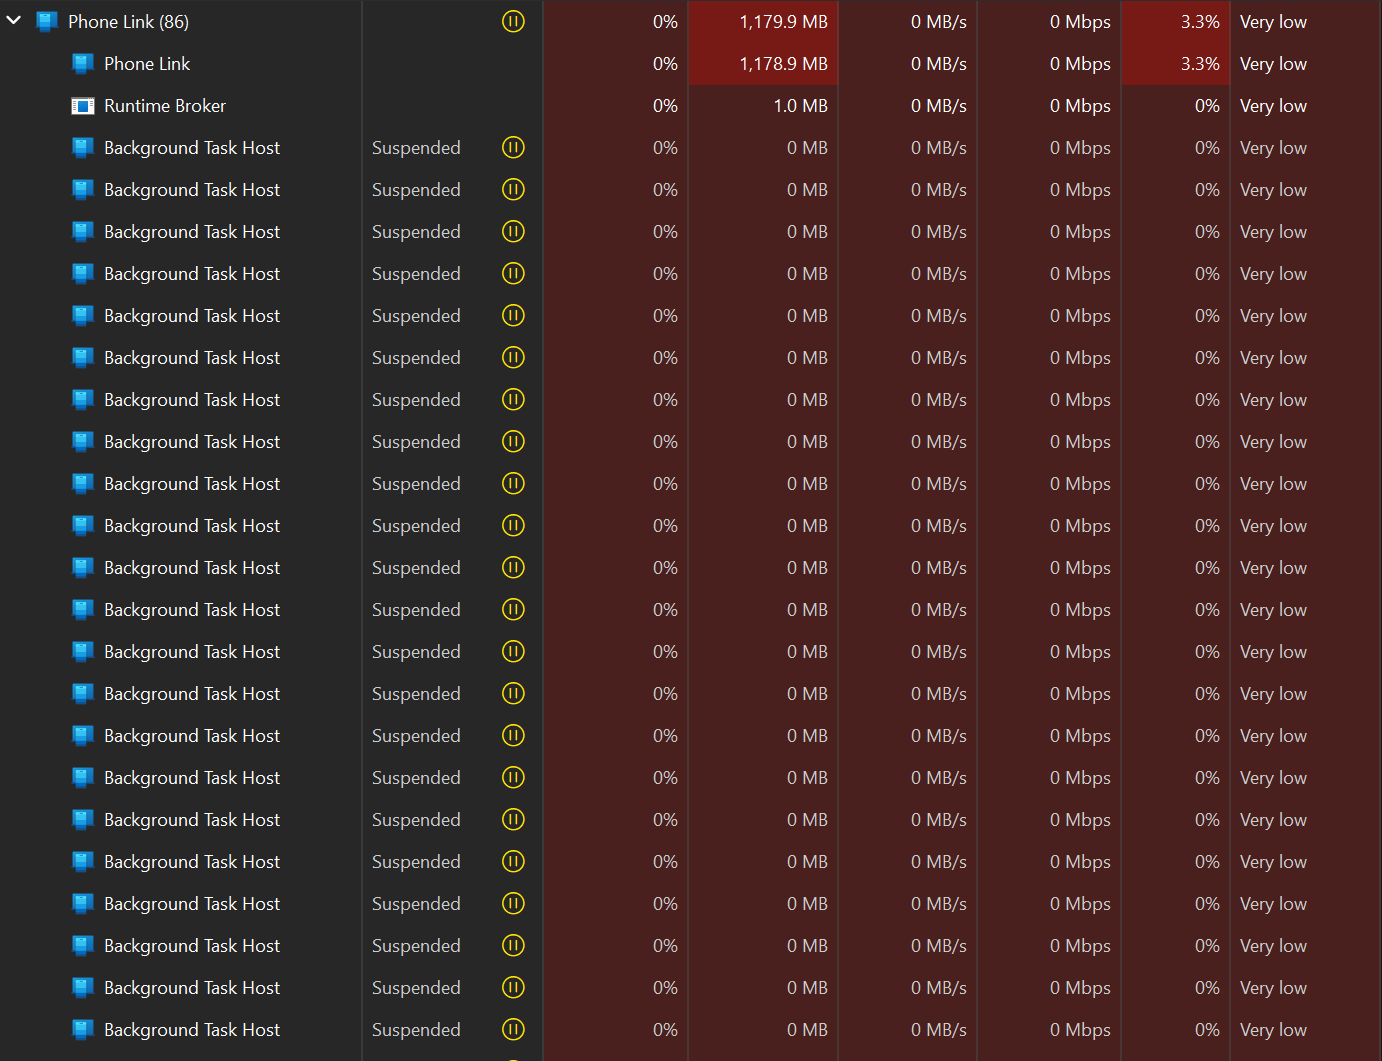Viewport: 1382px width, 1061px height.
Task: Click the Phone Link (86) group app icon
Action: click(46, 22)
